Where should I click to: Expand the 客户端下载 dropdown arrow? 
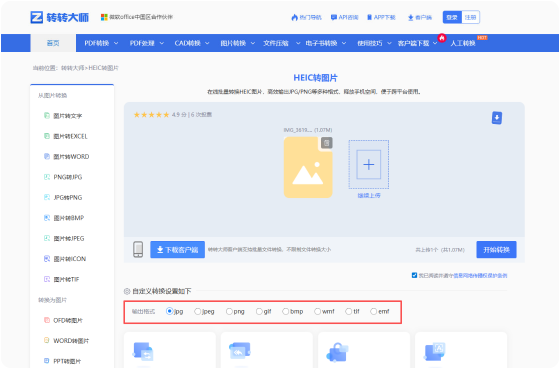click(x=435, y=43)
